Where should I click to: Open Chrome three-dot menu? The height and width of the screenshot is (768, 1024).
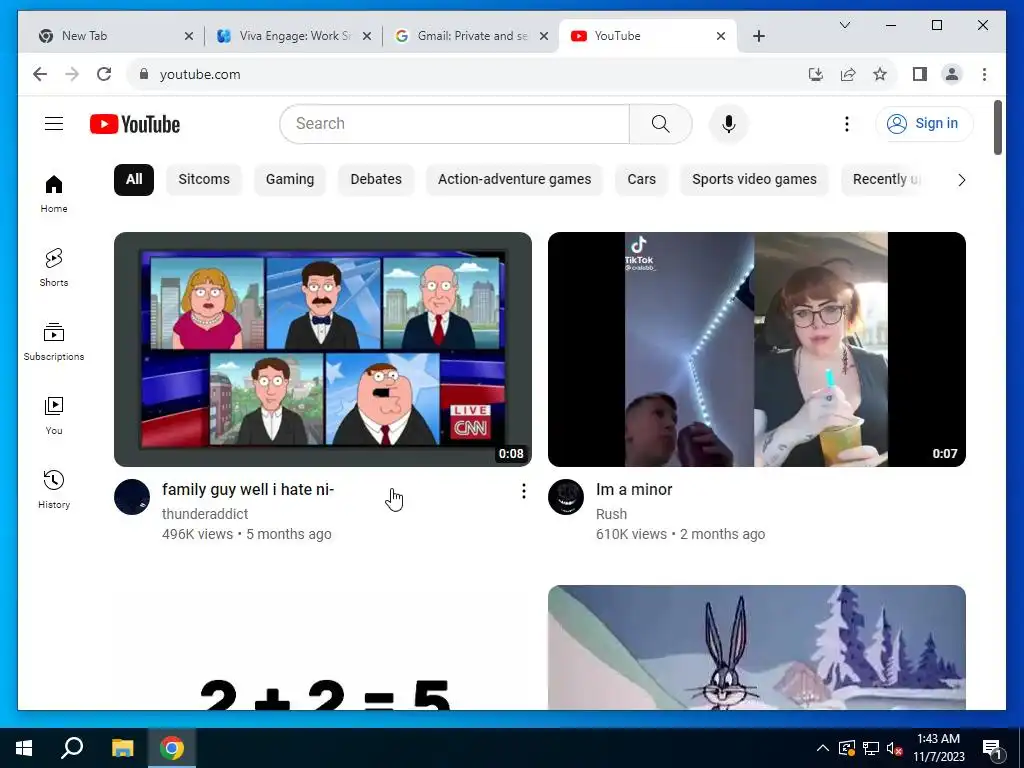(x=984, y=74)
